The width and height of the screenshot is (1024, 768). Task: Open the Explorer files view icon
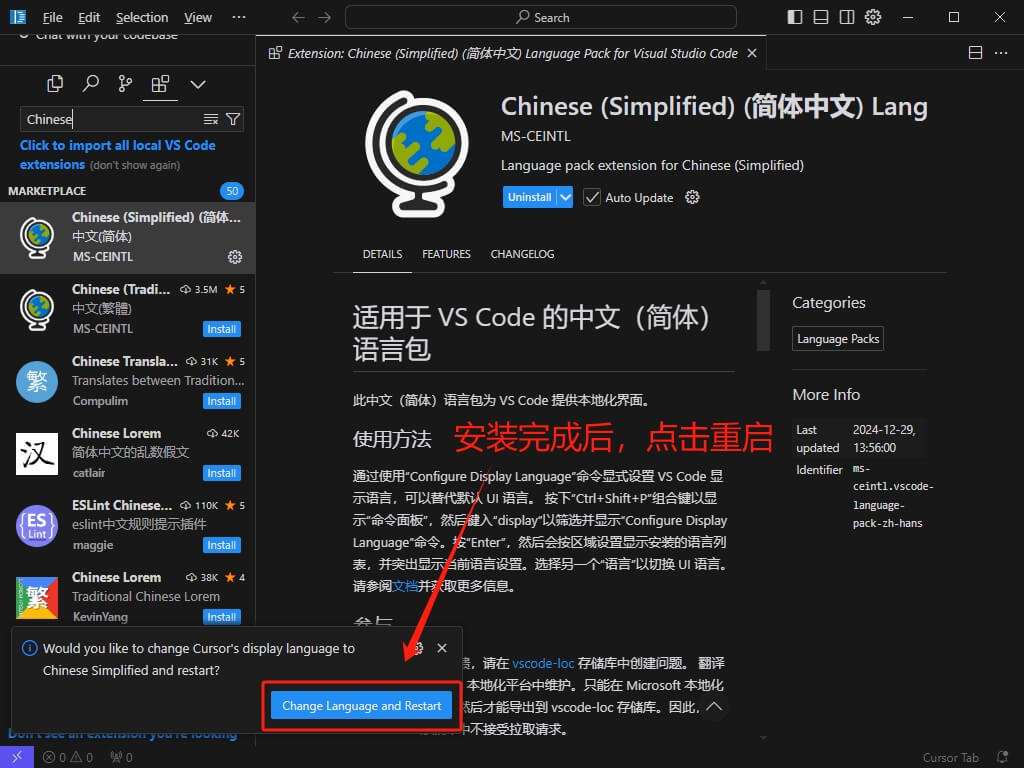56,84
